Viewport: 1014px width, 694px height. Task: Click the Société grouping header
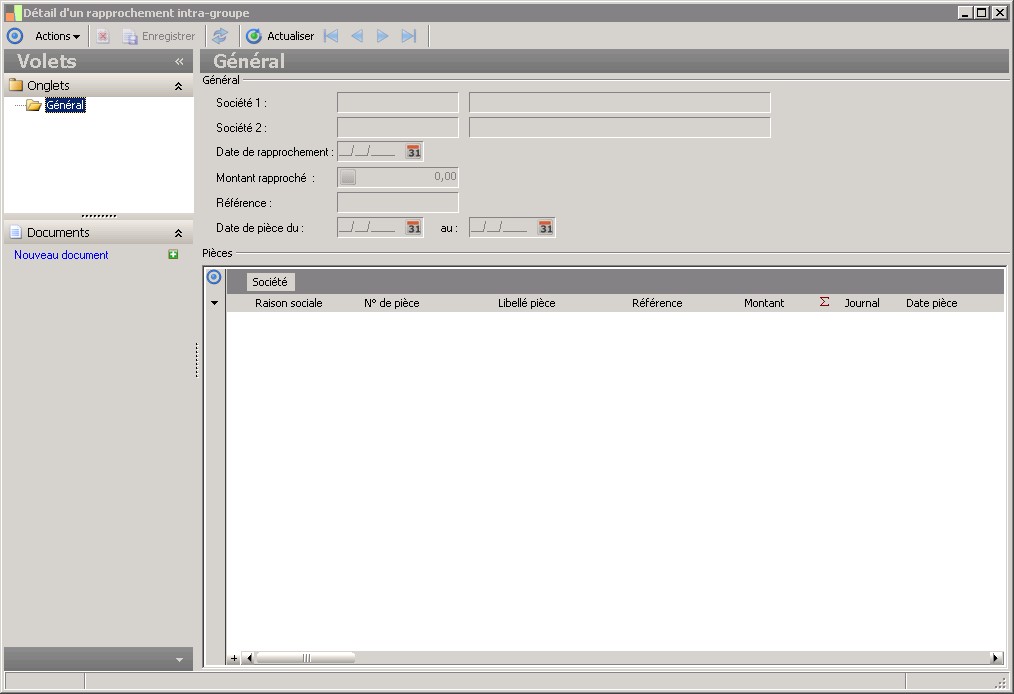tap(270, 282)
